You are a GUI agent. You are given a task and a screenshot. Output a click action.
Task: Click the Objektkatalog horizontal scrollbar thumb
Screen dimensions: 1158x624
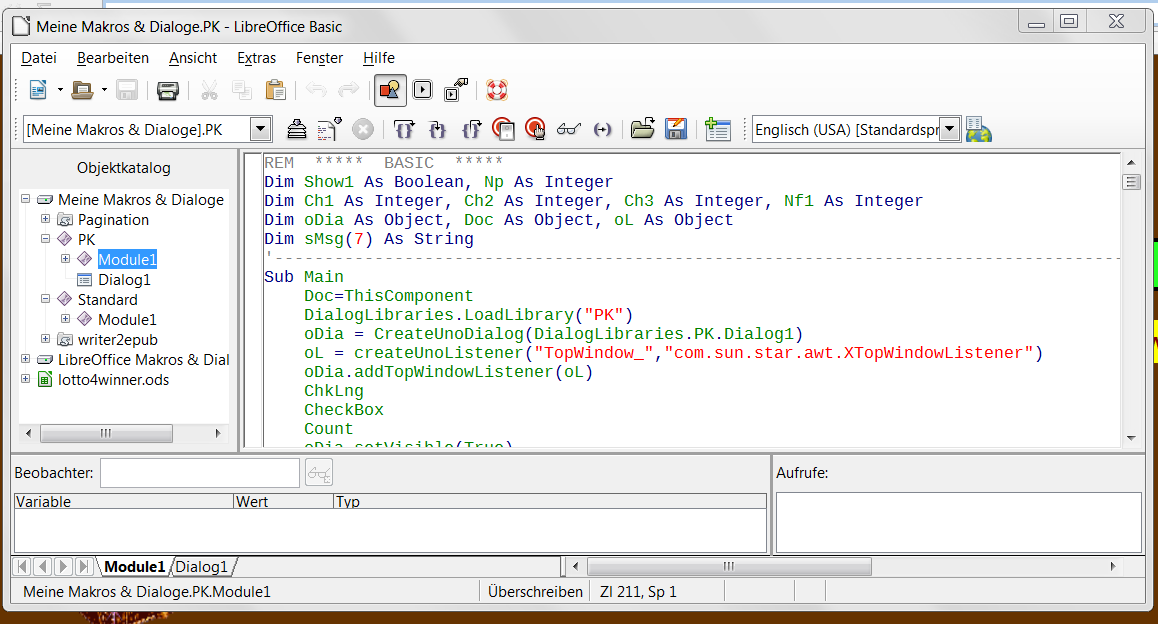[x=107, y=433]
